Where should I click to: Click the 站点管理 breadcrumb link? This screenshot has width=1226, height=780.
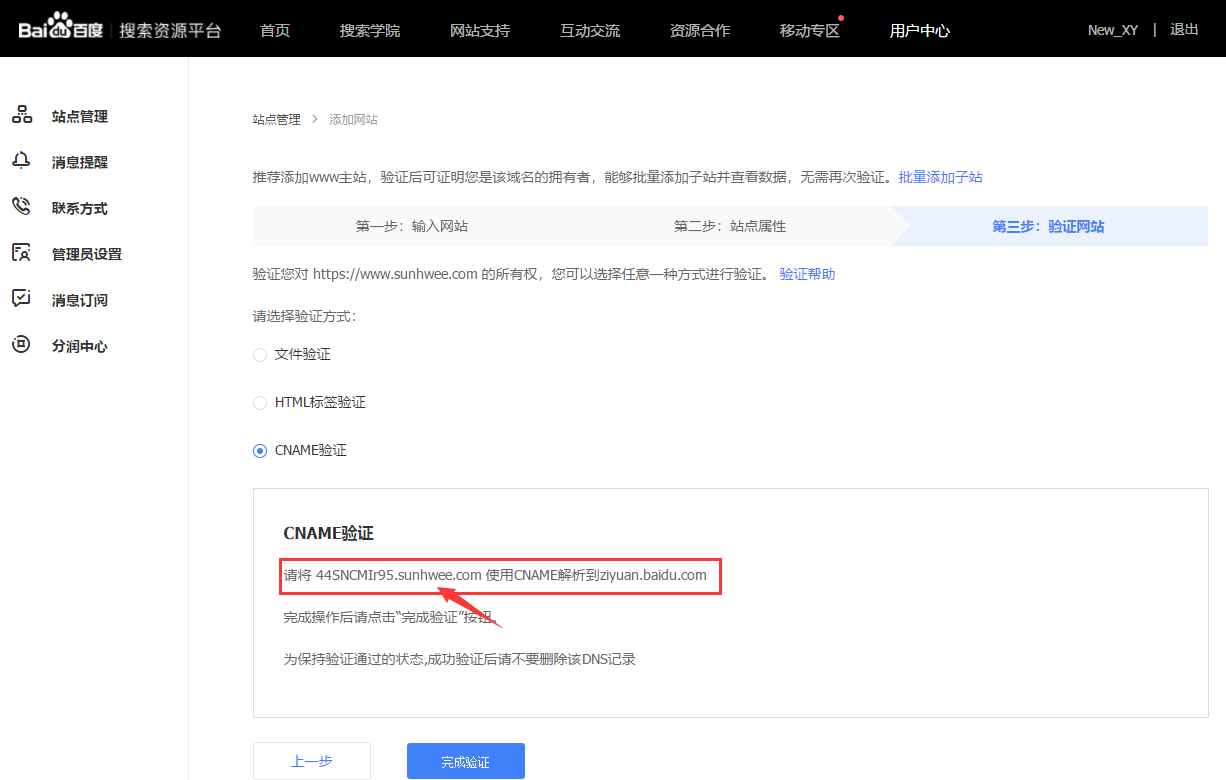[276, 119]
